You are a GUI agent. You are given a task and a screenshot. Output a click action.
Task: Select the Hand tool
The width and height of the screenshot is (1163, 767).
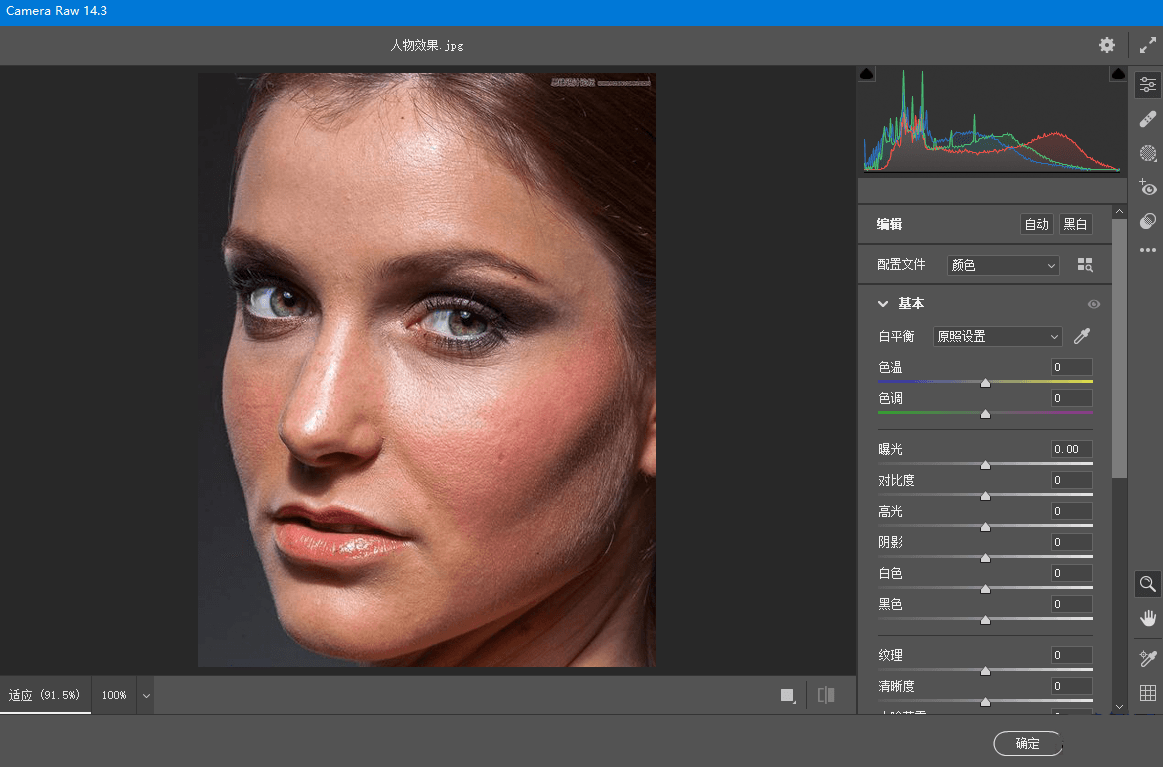[x=1147, y=617]
